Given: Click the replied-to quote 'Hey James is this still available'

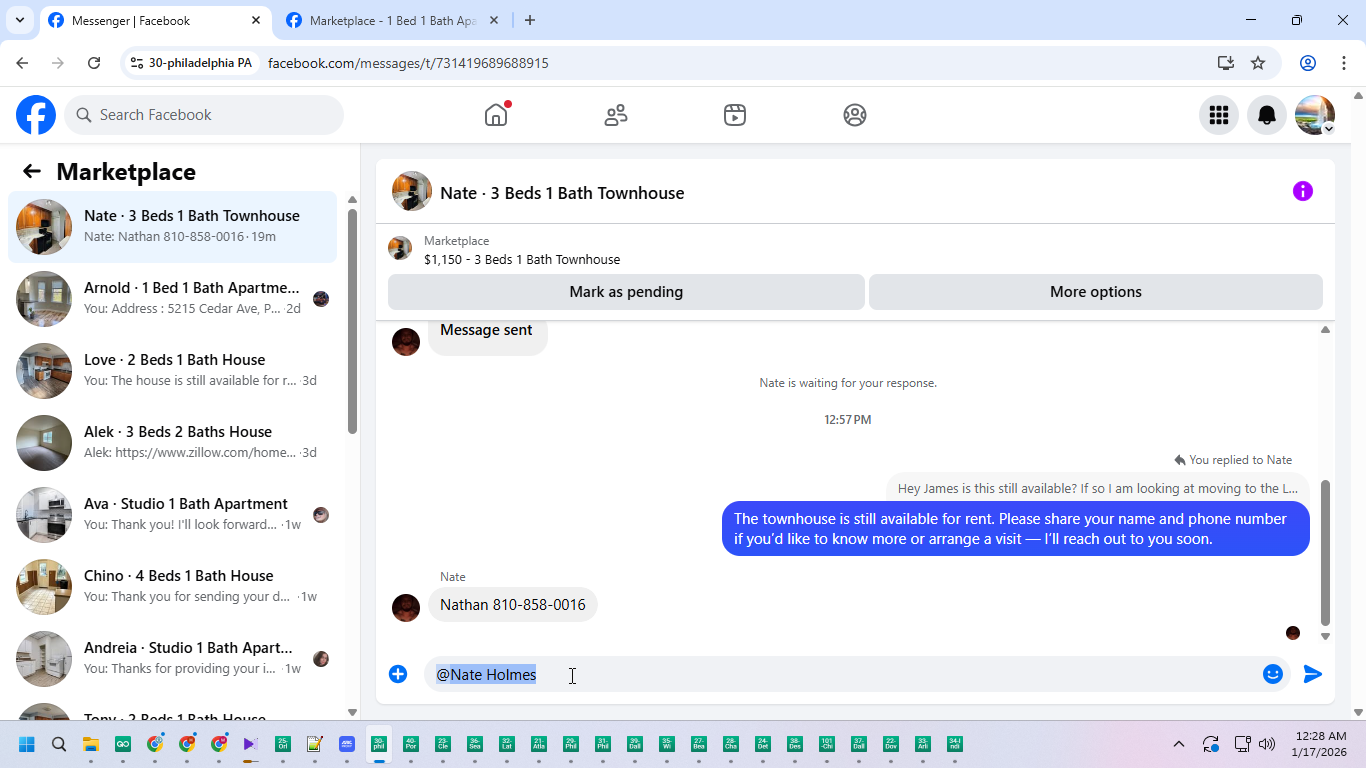Looking at the screenshot, I should click(1098, 489).
